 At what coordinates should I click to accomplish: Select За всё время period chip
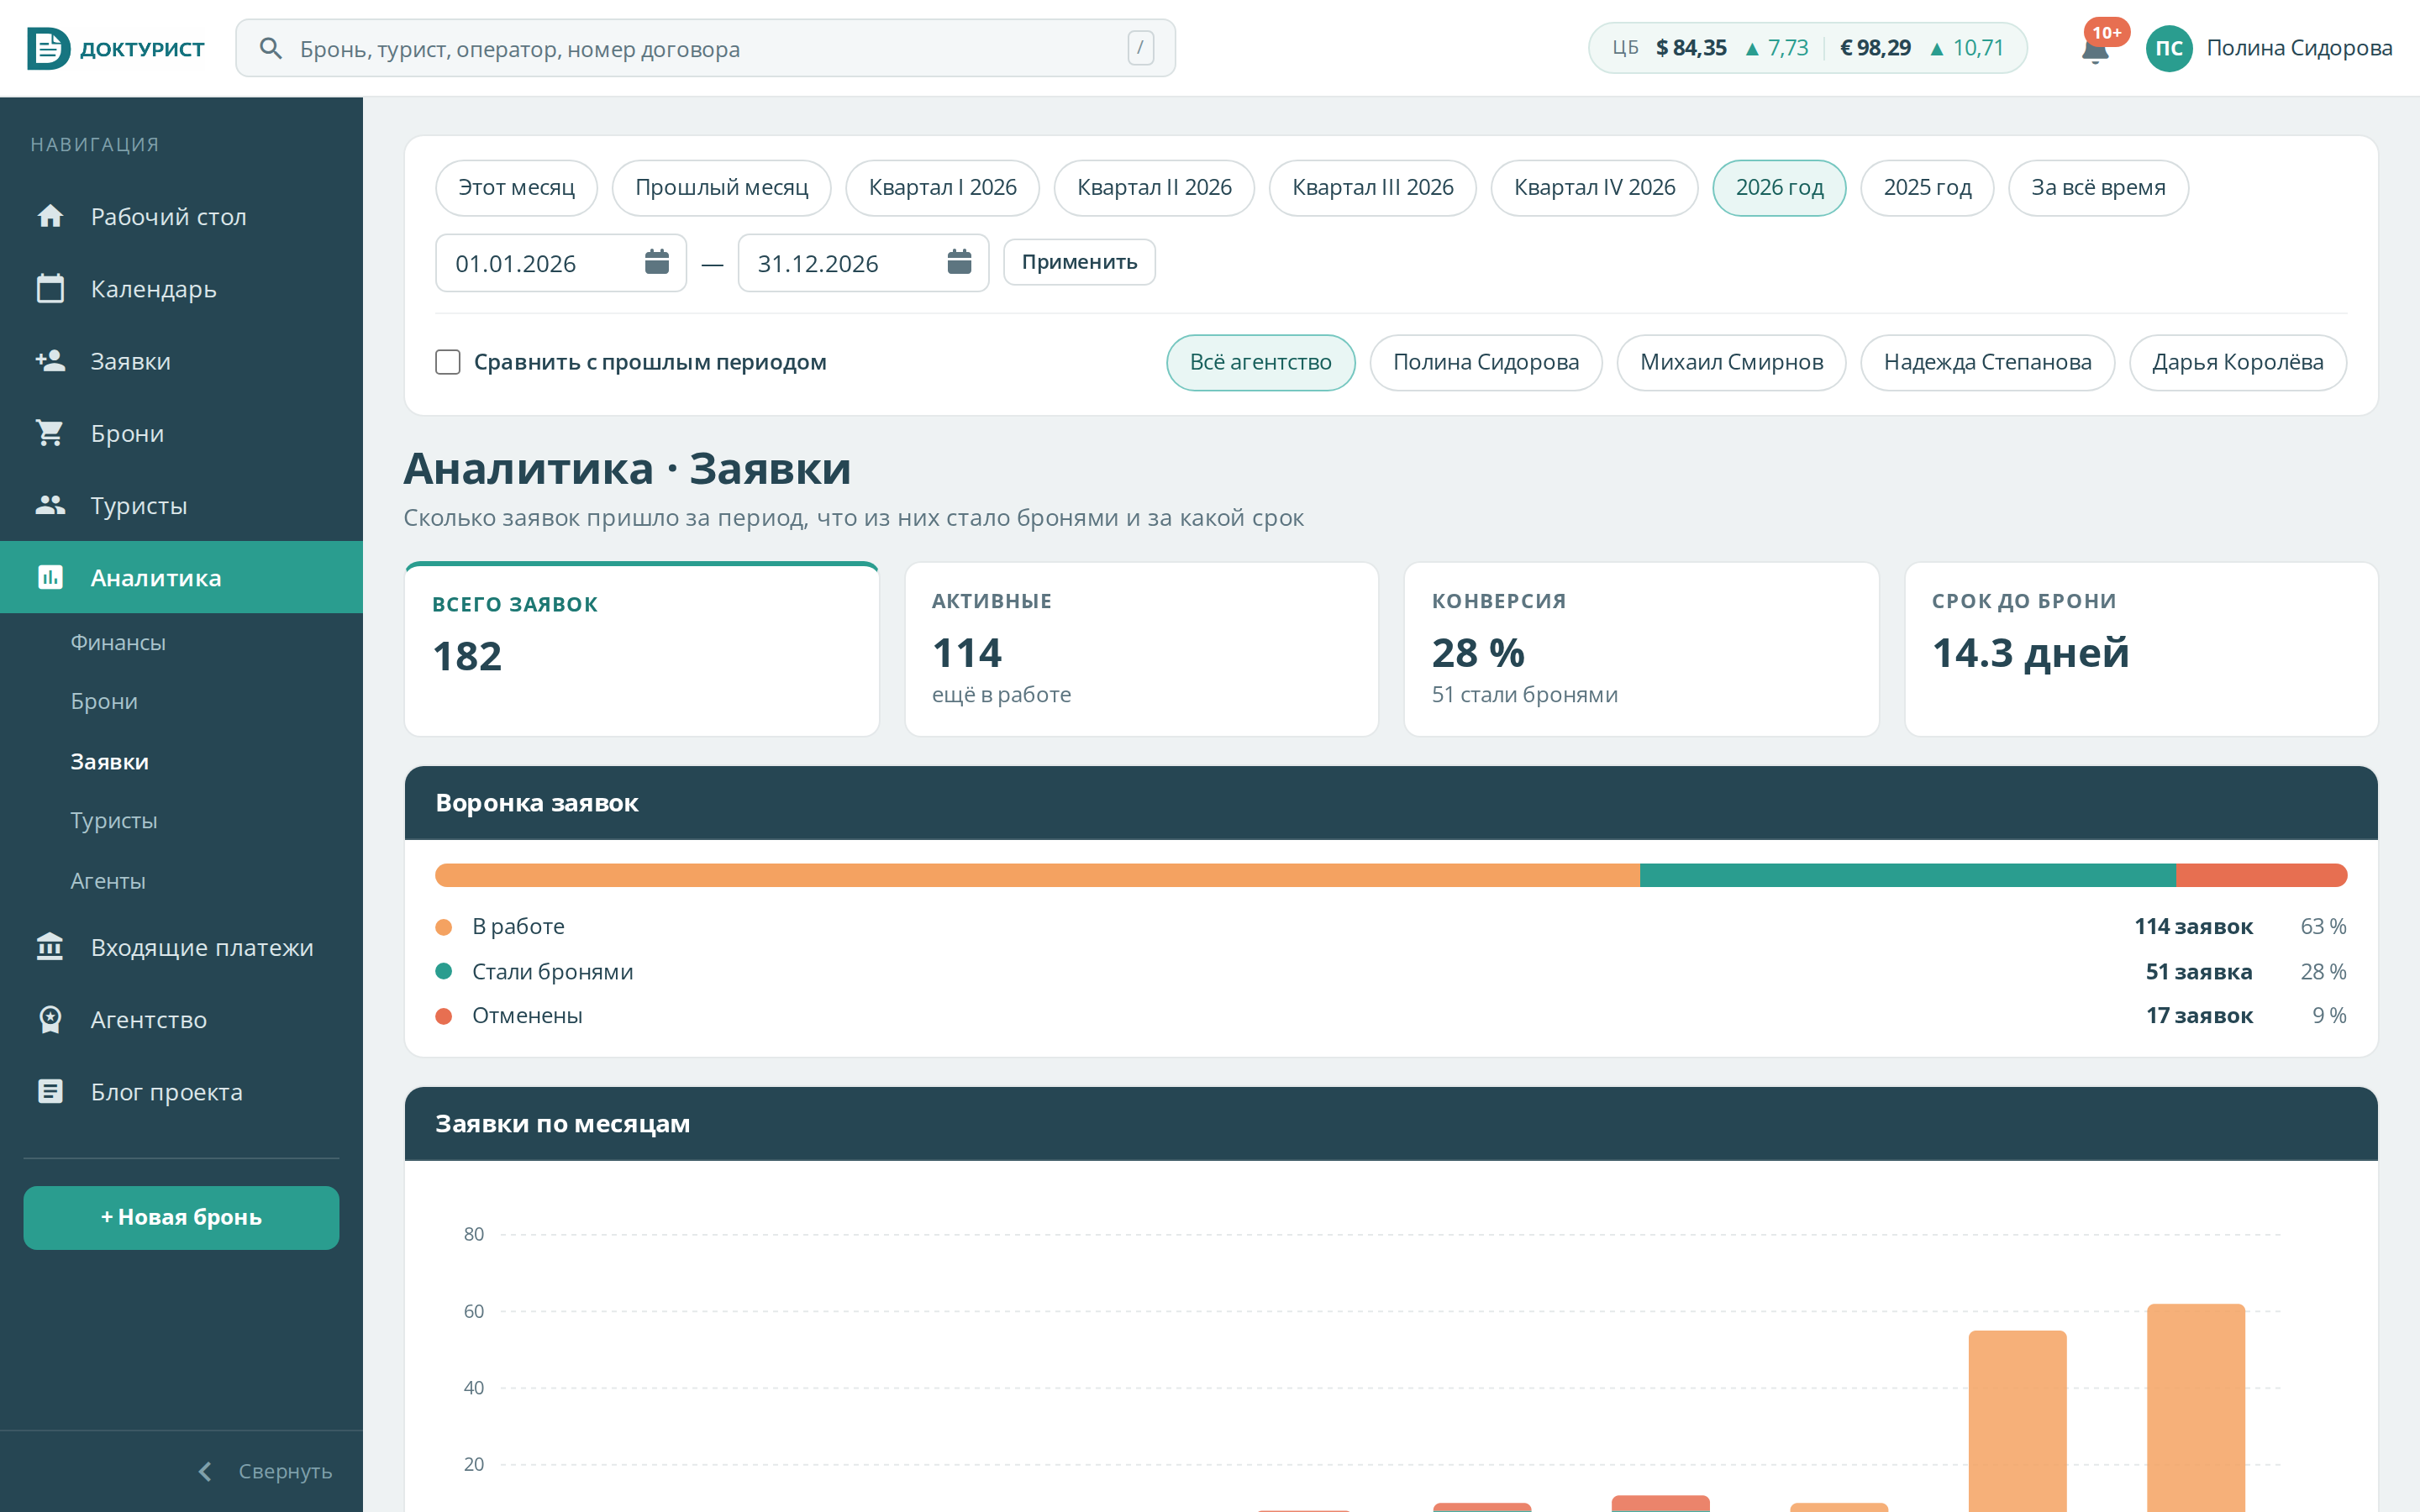click(2098, 188)
